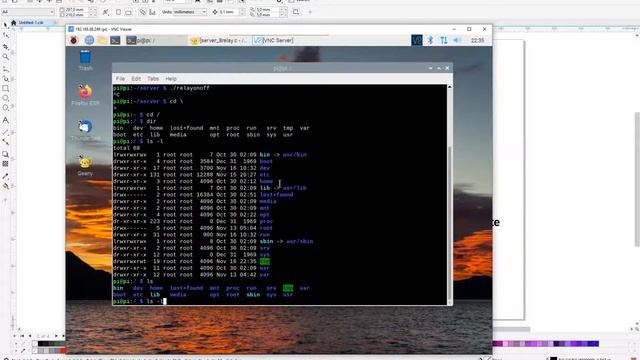Image resolution: width=640 pixels, height=360 pixels.
Task: Pick the dark blue swatch in bottom palette
Action: [x=591, y=344]
